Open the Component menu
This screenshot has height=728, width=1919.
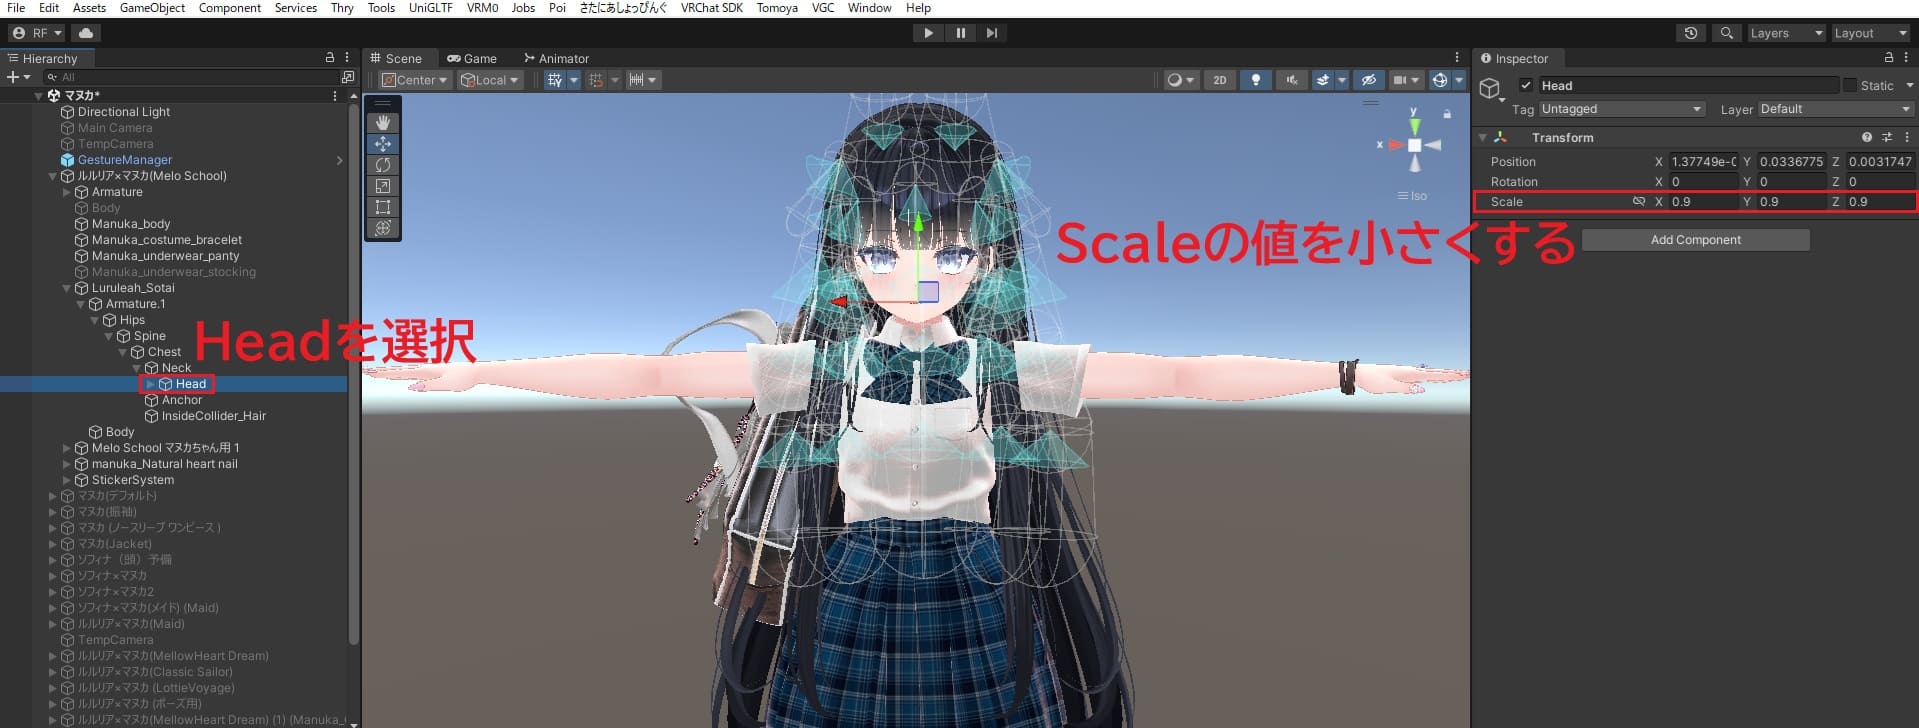coord(230,8)
